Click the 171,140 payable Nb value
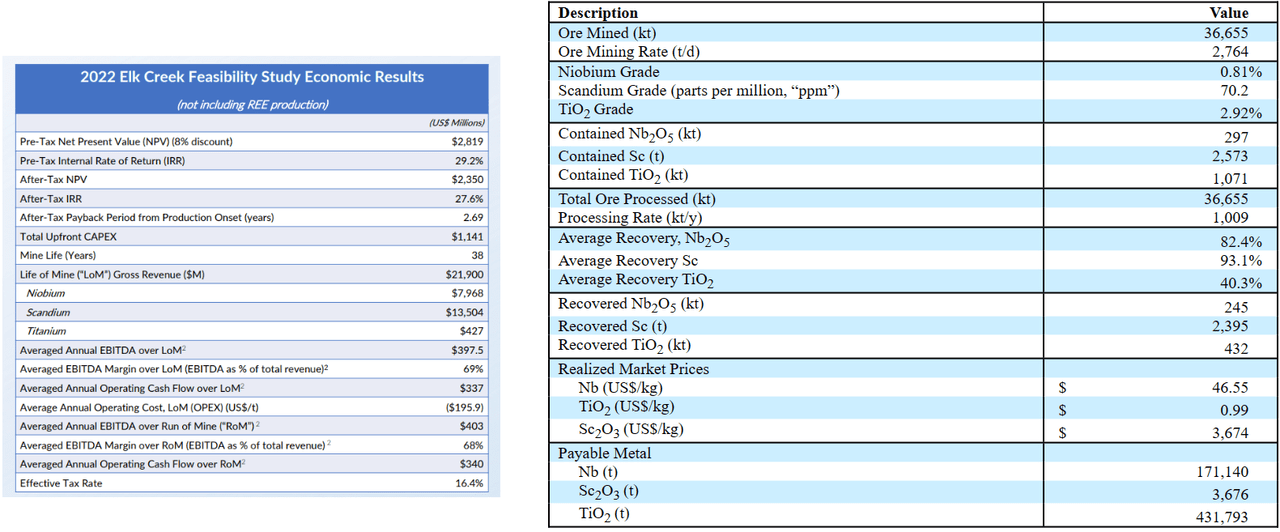 click(x=1222, y=472)
